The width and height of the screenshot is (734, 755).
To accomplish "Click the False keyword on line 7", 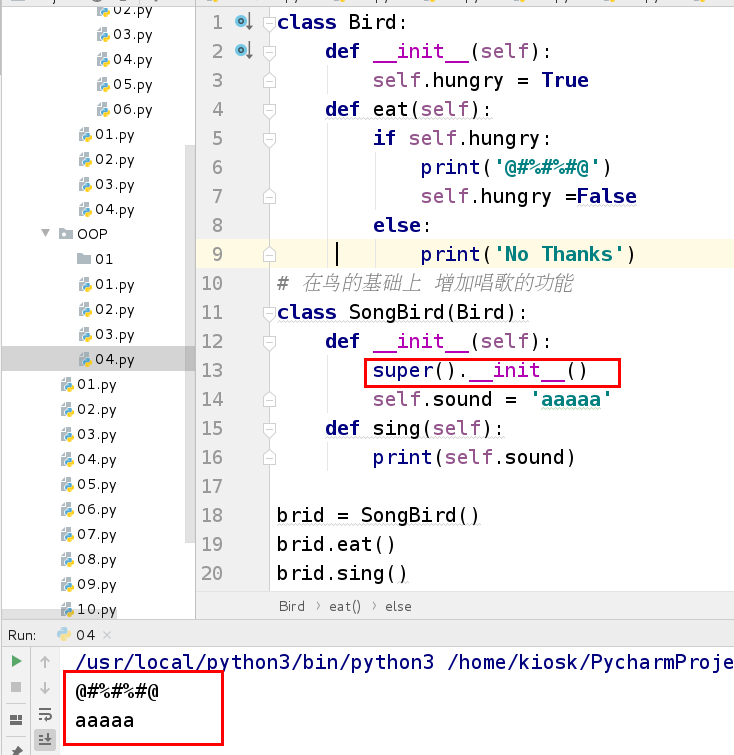I will click(606, 196).
